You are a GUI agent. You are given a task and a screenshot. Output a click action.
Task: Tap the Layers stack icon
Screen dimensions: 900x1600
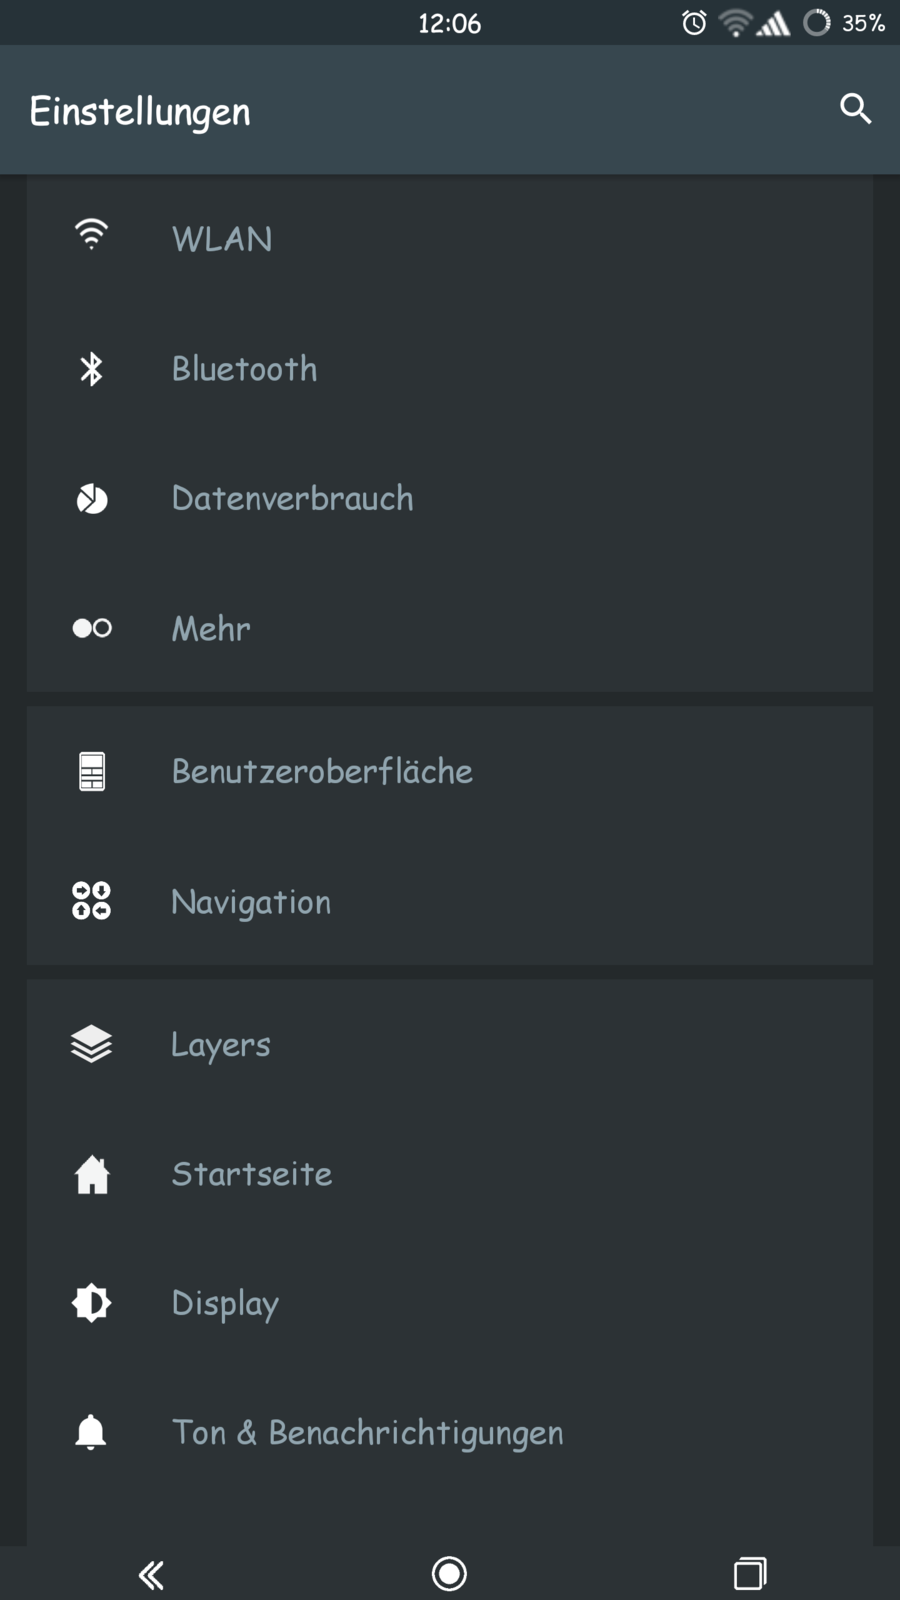91,1044
